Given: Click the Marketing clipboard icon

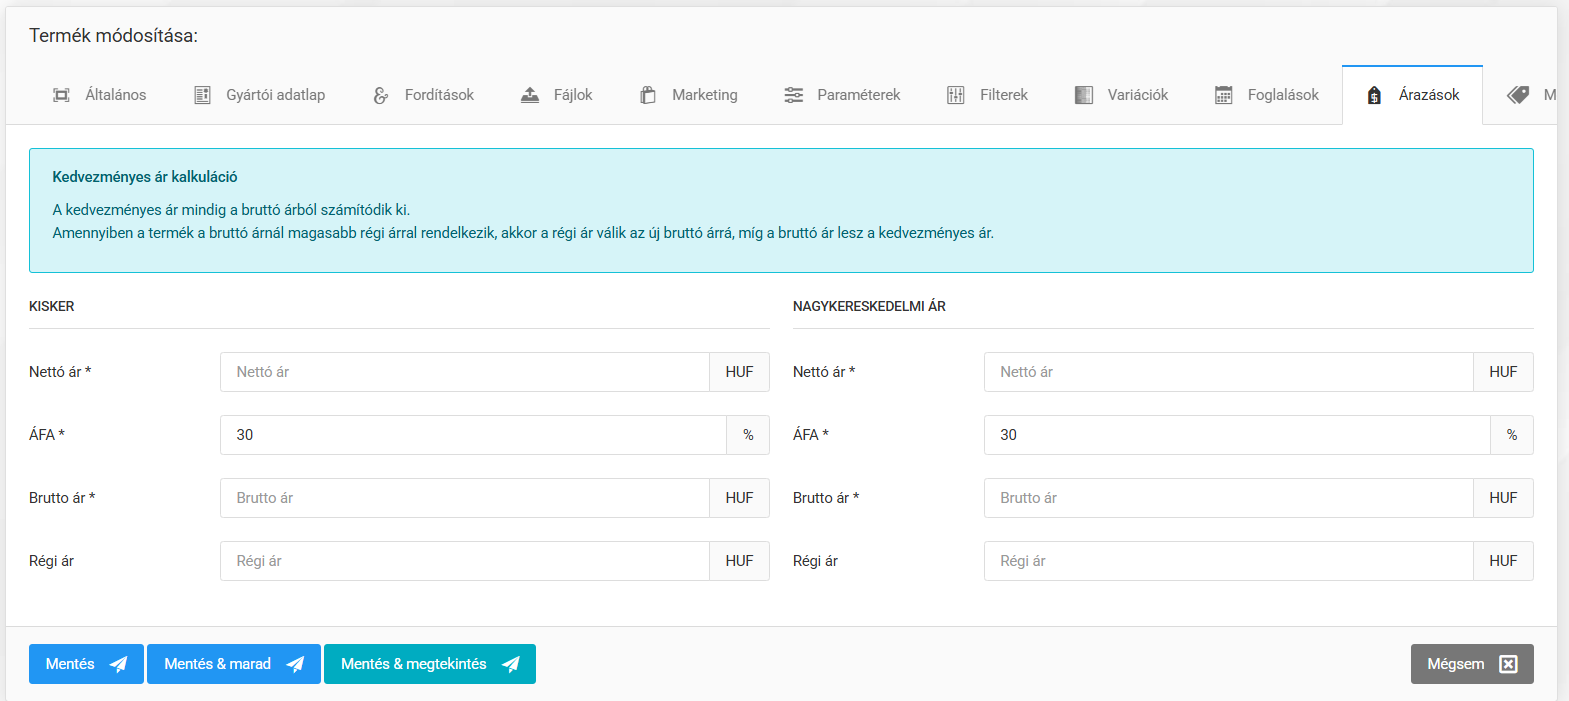Looking at the screenshot, I should pos(648,95).
